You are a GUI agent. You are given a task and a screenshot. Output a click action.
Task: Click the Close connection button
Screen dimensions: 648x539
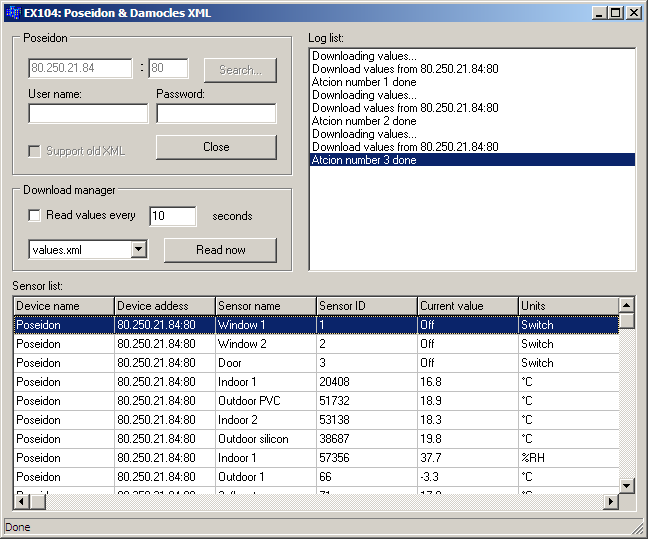(x=216, y=147)
